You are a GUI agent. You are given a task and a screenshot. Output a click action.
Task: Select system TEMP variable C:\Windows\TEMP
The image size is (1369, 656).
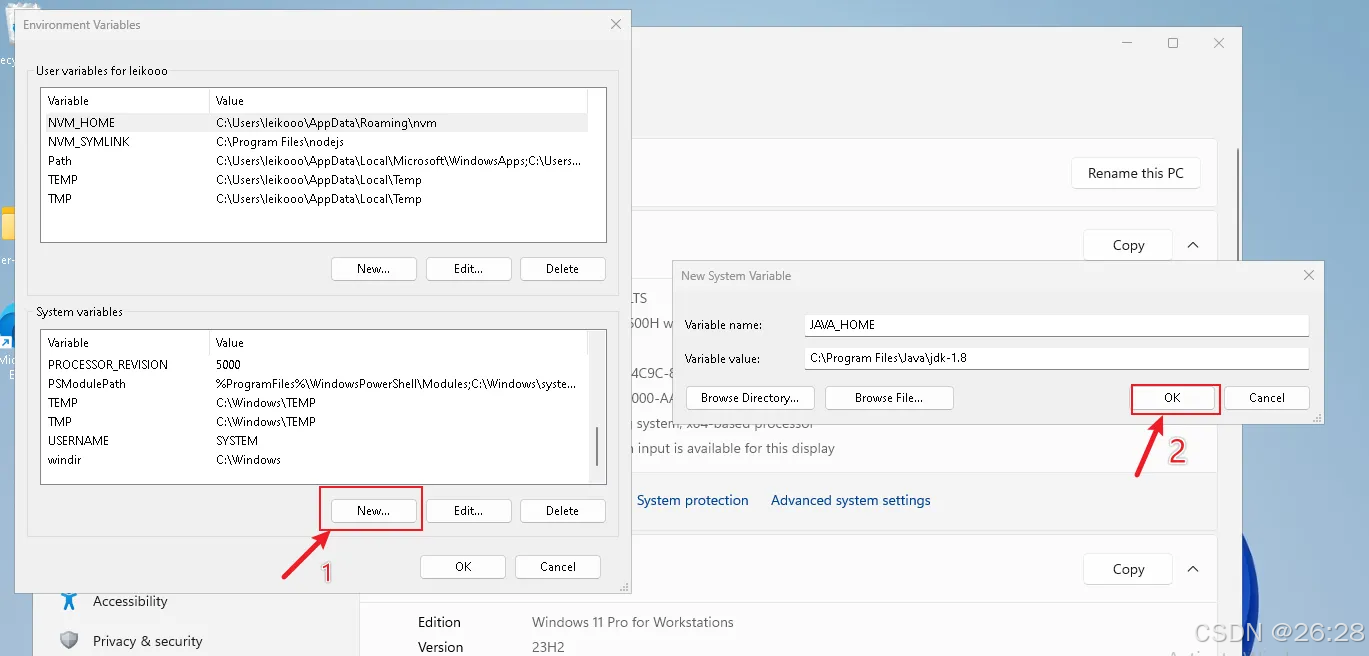[314, 403]
